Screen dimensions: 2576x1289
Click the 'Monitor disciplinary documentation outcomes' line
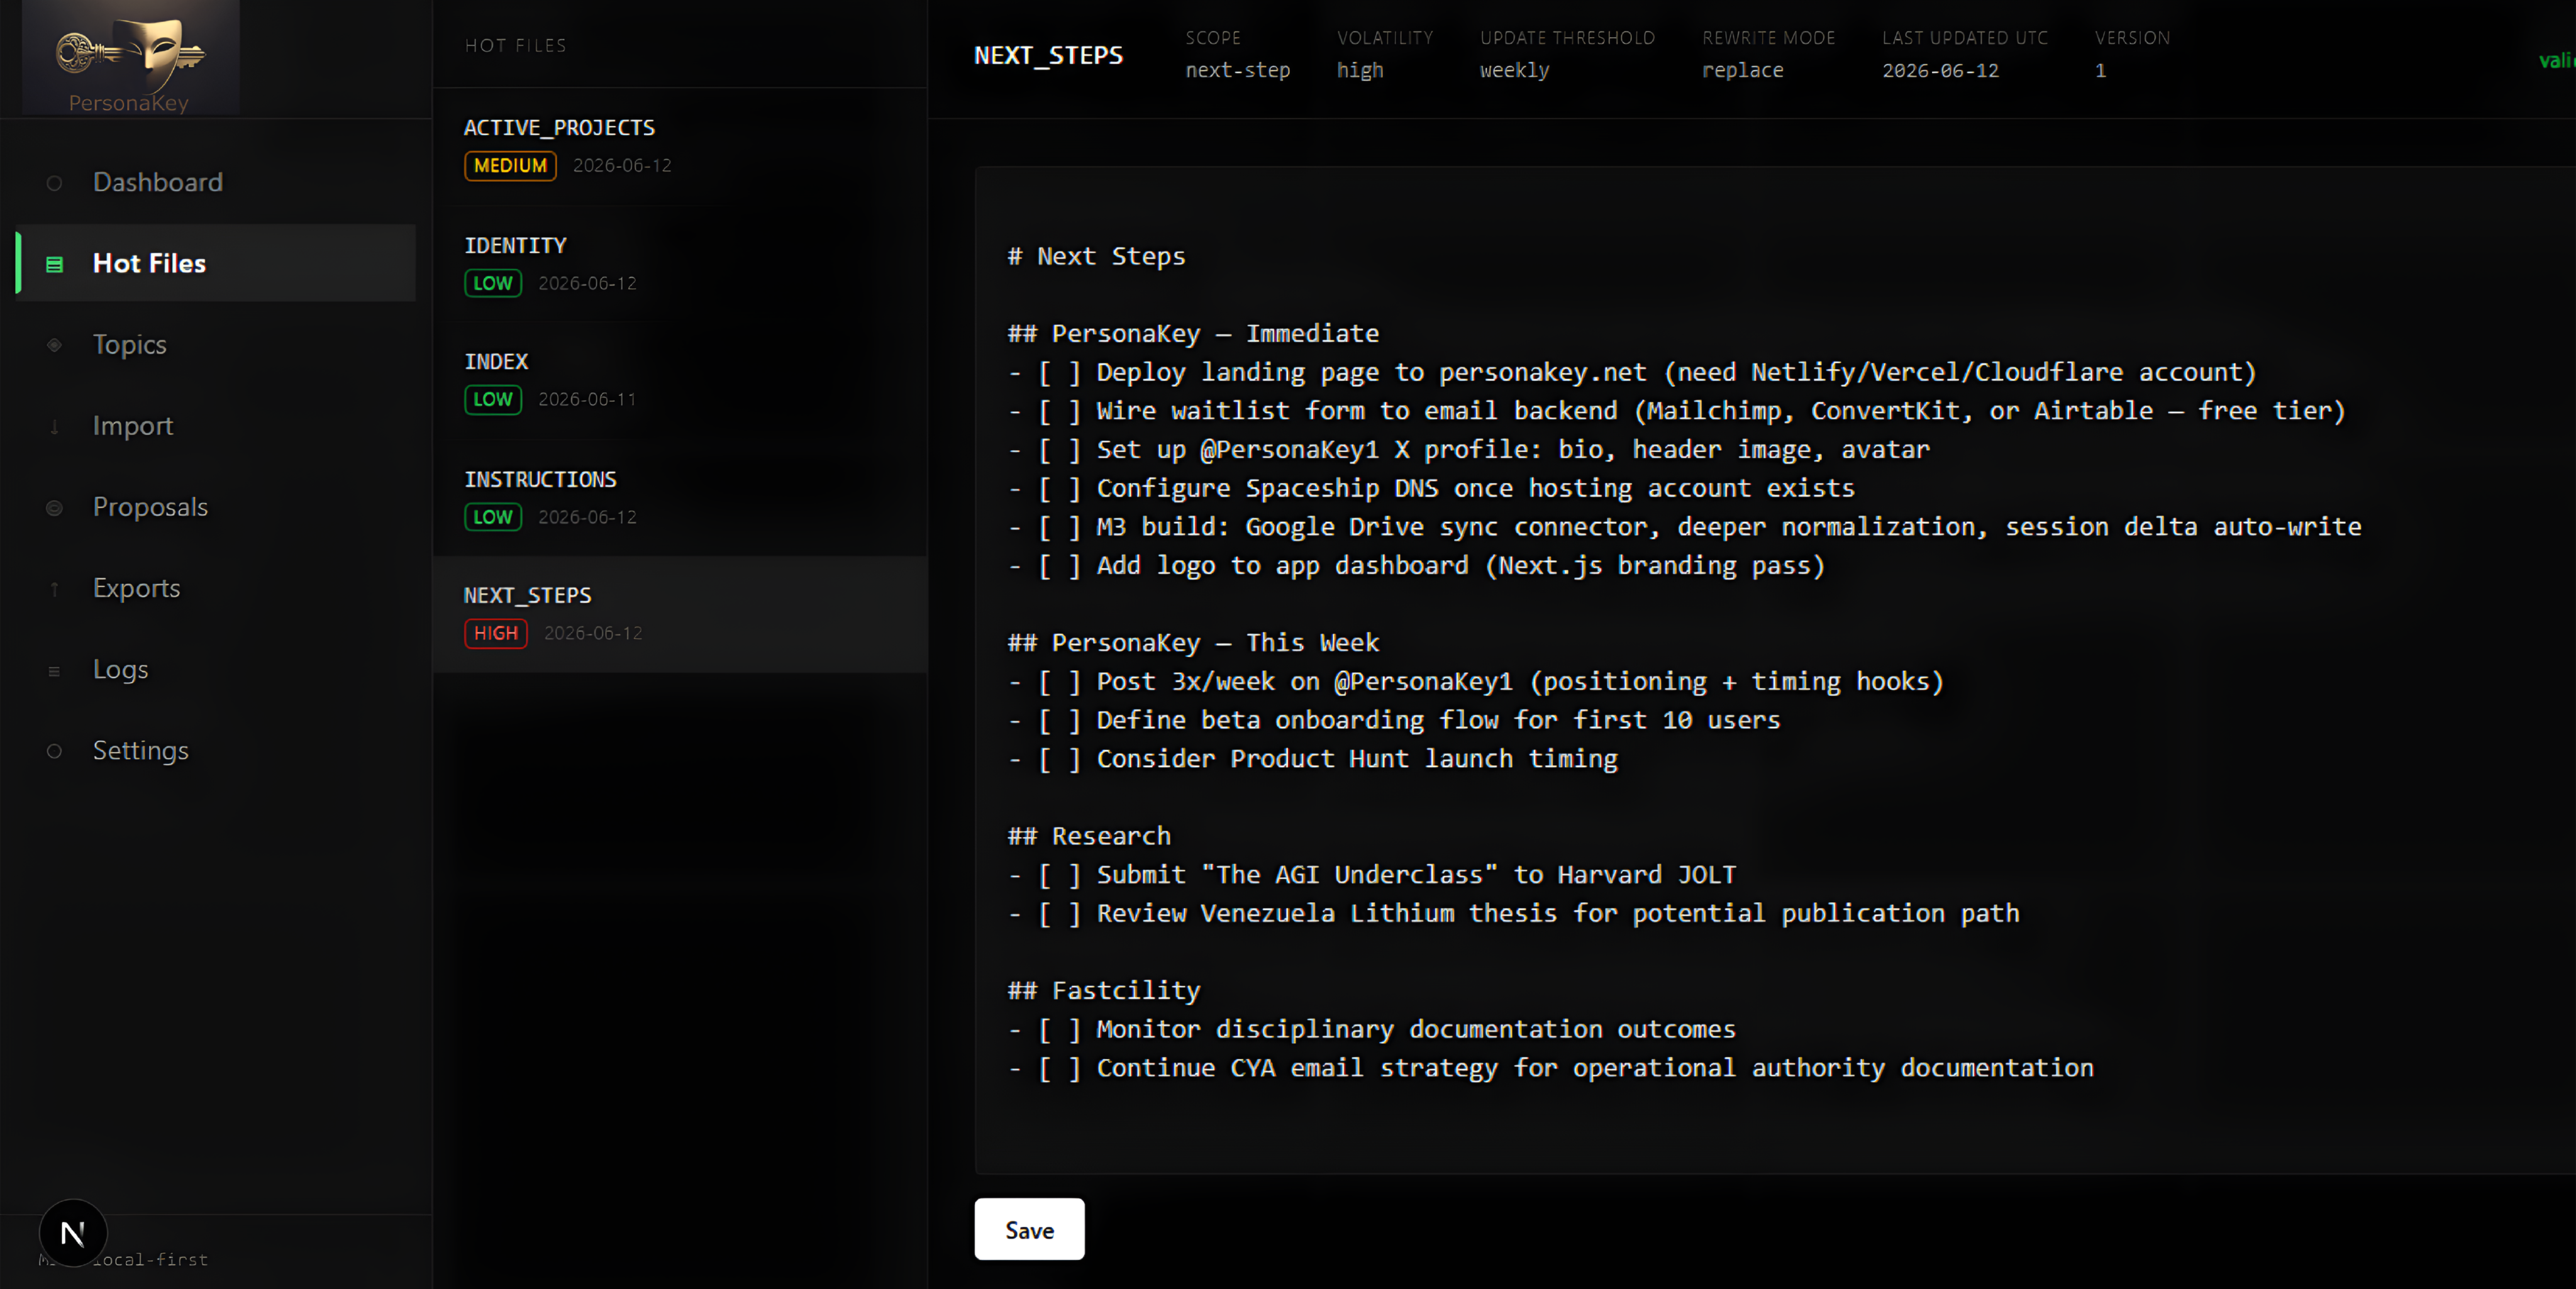1372,1029
